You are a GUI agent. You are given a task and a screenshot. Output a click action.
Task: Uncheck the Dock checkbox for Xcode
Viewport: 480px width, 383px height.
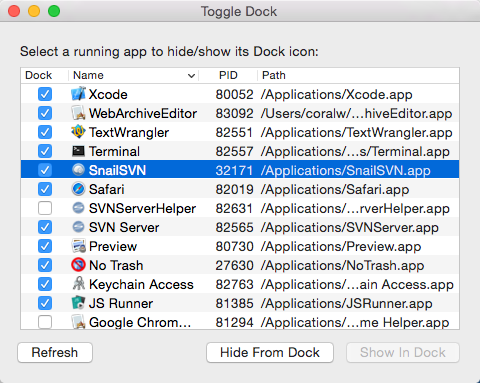45,94
